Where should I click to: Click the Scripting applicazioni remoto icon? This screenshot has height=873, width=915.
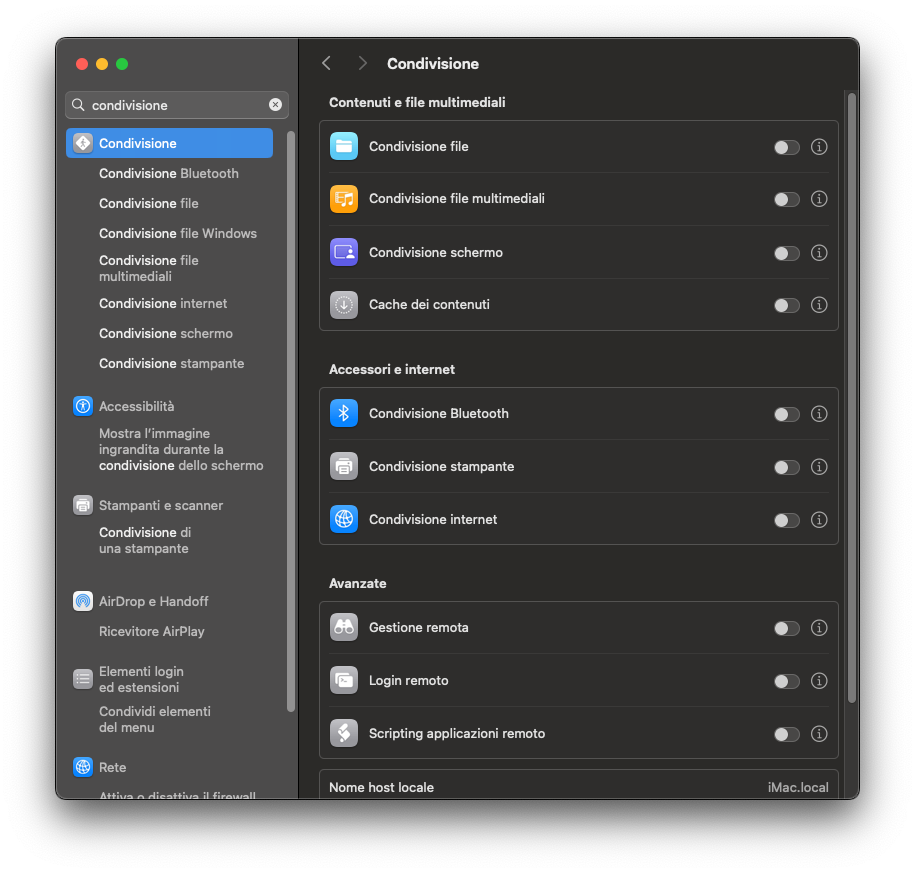pos(344,734)
